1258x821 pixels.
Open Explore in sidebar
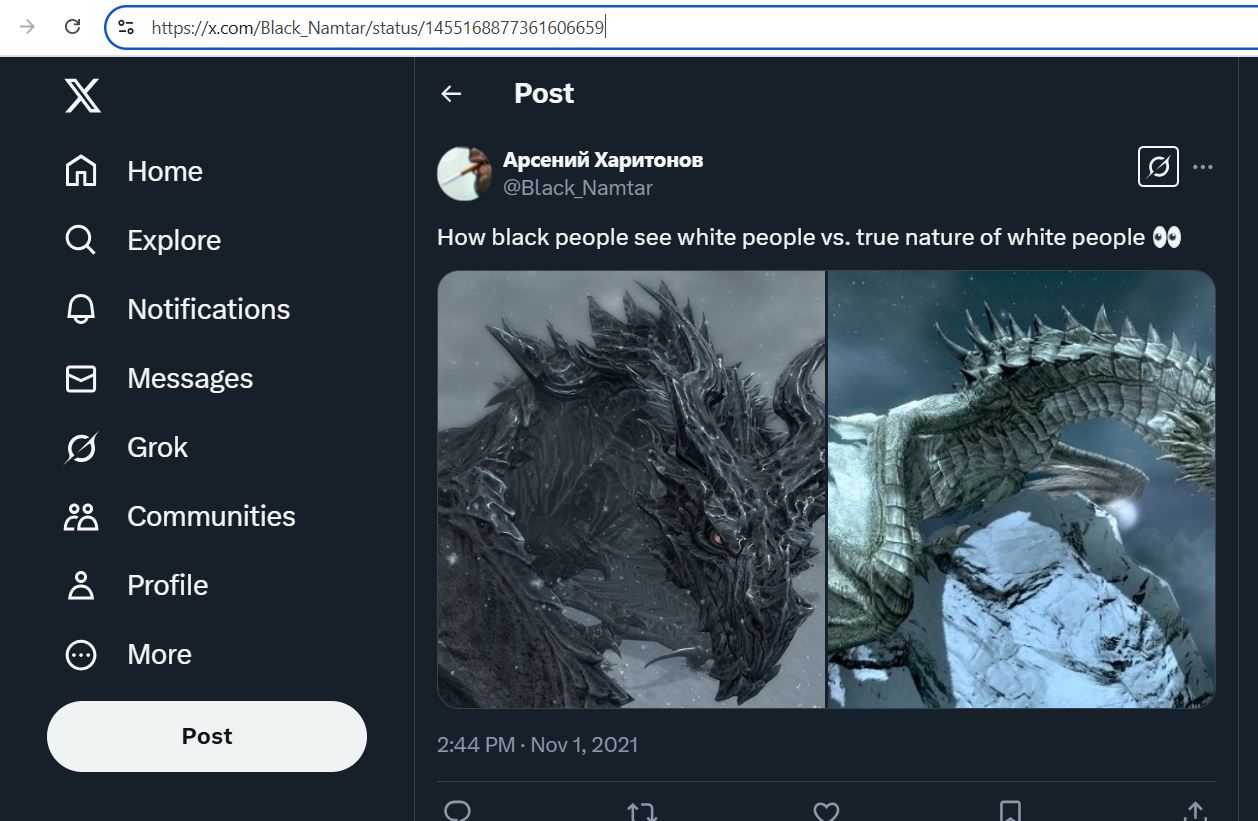coord(174,240)
